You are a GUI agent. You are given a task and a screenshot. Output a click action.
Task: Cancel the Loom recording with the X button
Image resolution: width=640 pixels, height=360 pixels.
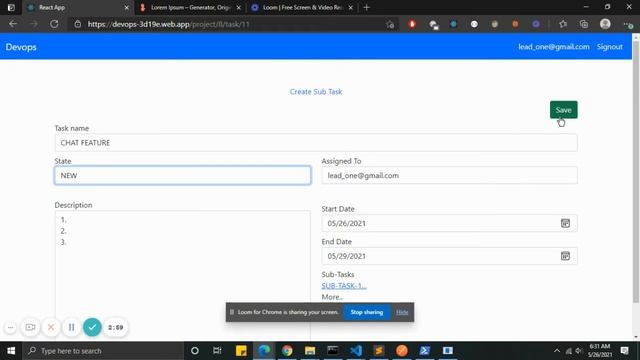point(51,327)
